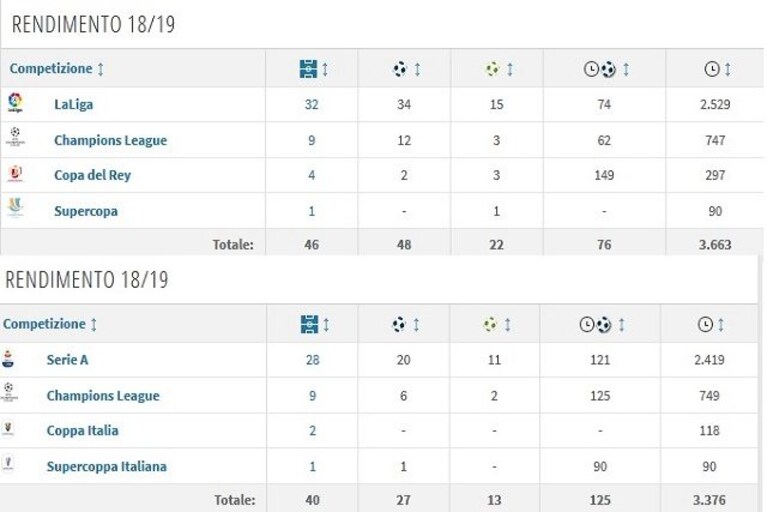Open the Serie A competition link
Viewport: 767px width, 512px height.
click(68, 360)
